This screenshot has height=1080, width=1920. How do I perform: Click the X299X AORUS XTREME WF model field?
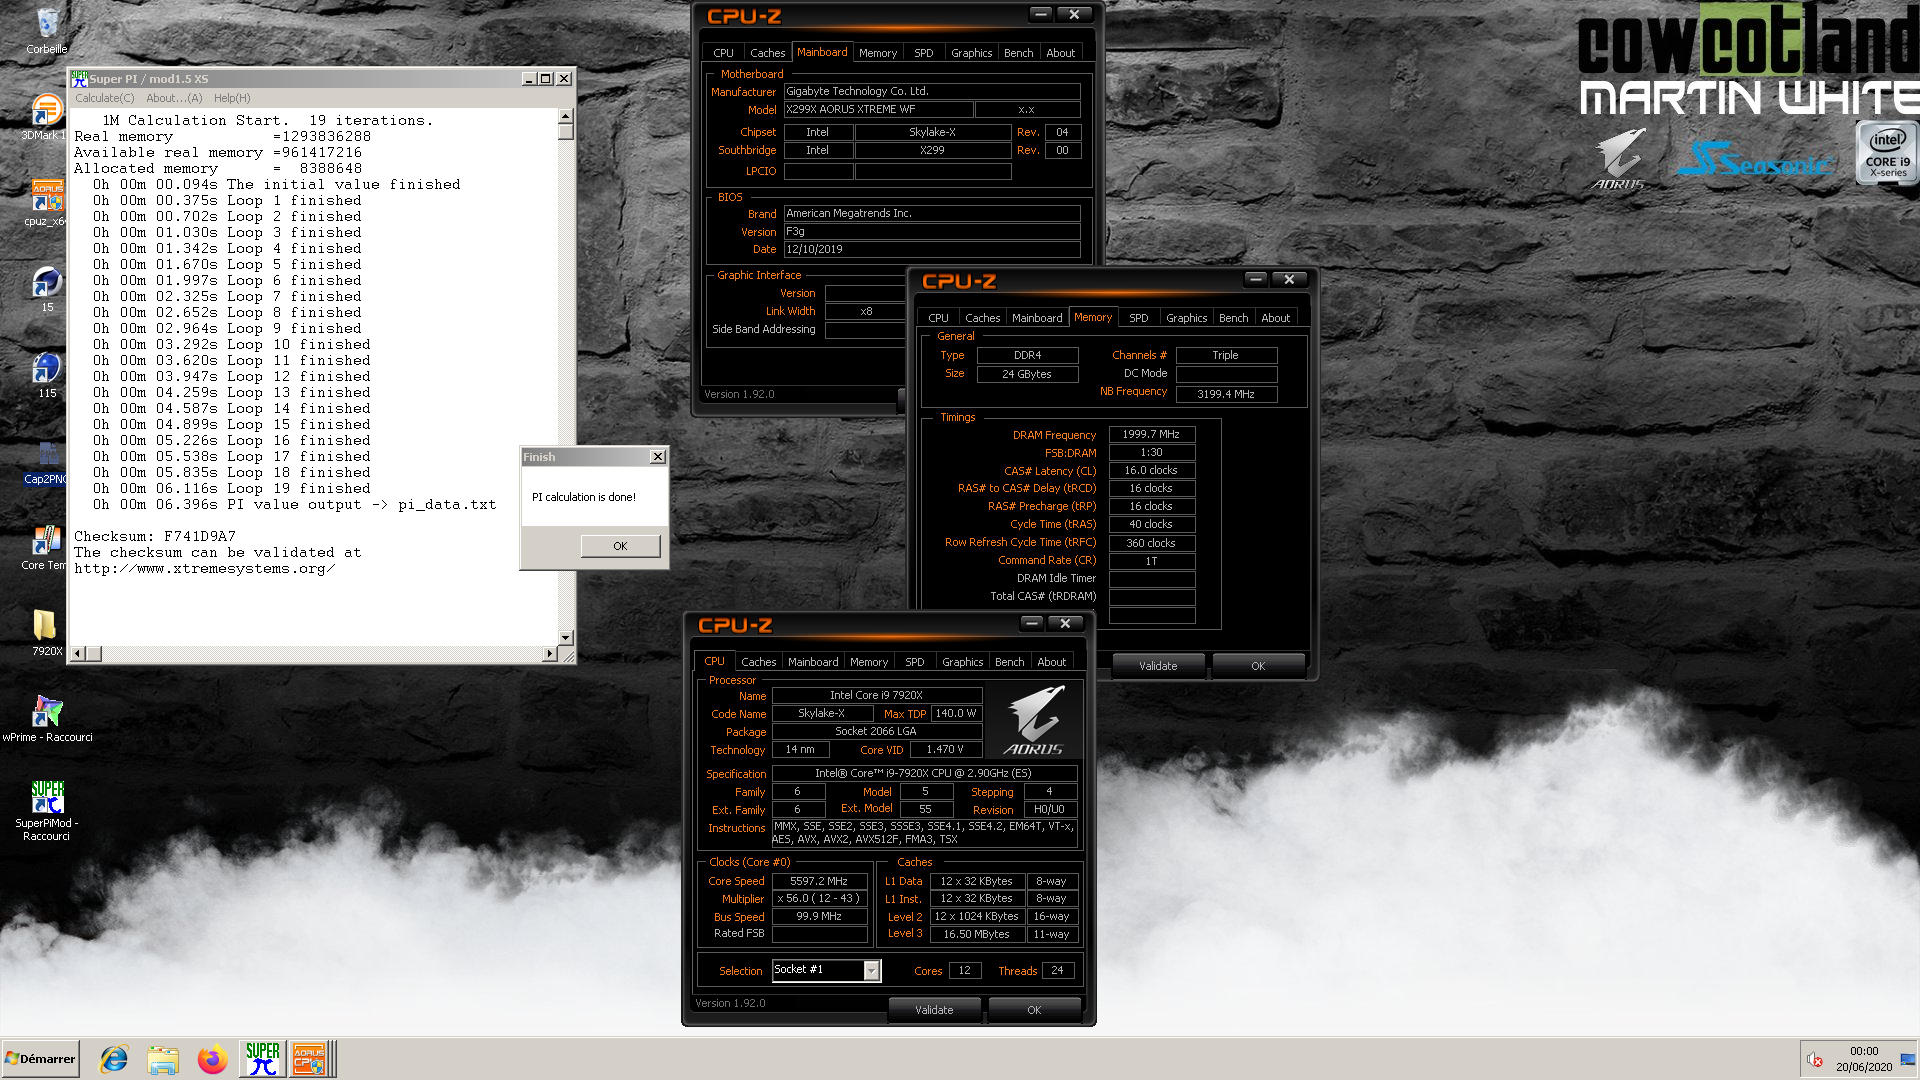click(x=877, y=110)
